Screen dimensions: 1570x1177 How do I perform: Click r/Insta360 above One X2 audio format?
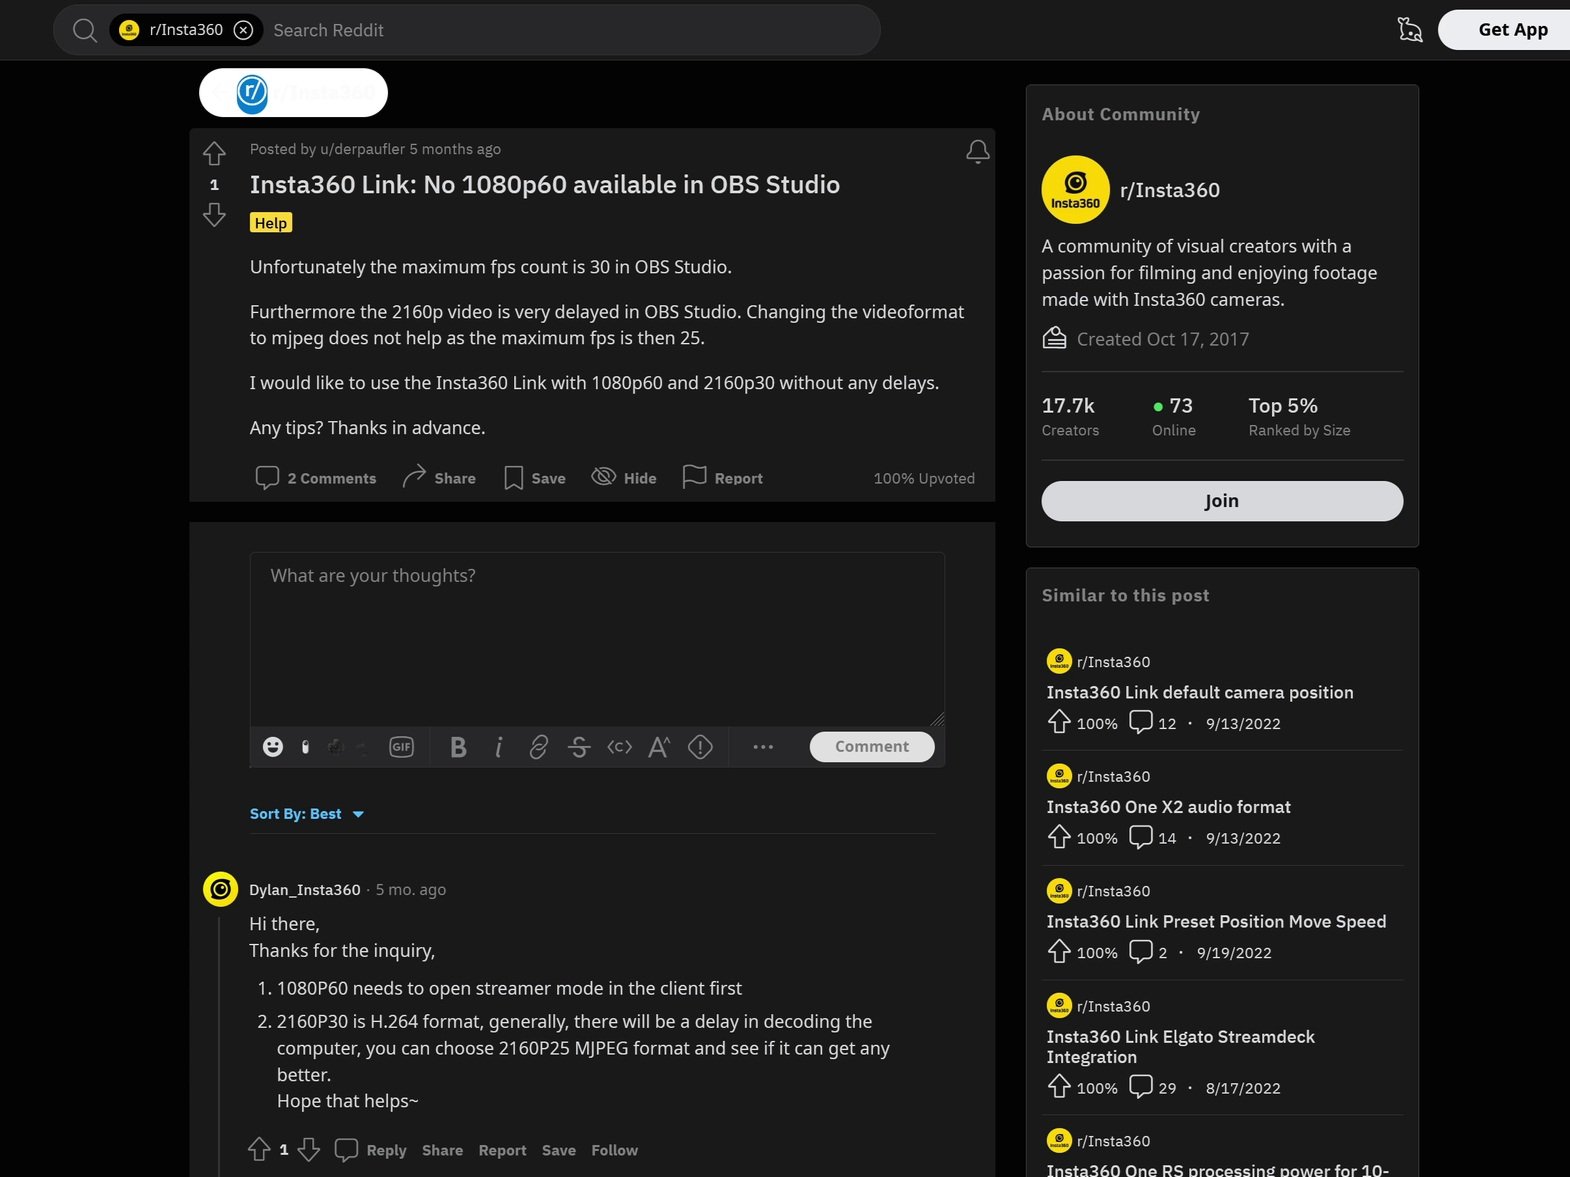click(1113, 777)
